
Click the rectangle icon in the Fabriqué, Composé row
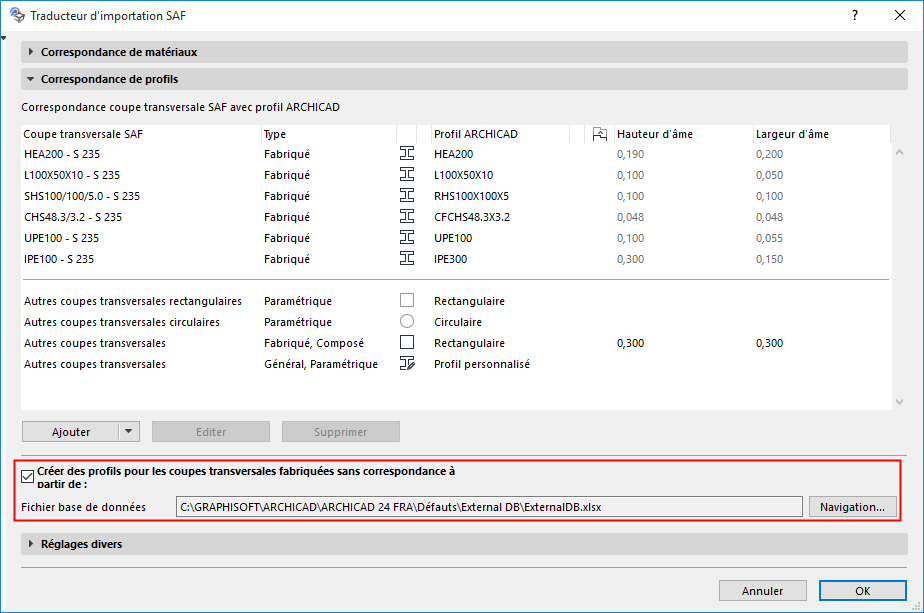[x=407, y=342]
